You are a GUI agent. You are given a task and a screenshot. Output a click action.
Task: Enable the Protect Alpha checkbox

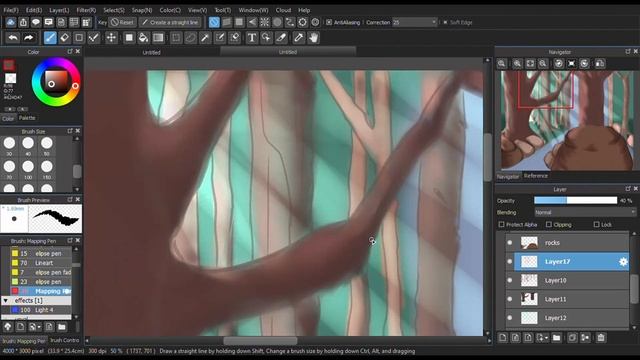502,224
